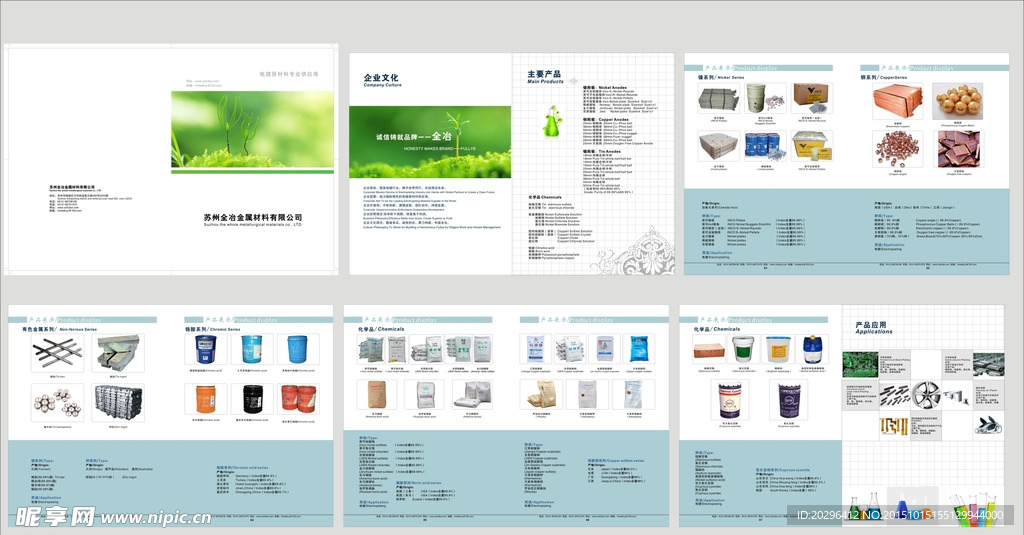Select the tin hemisphere balls photo

pos(57,403)
